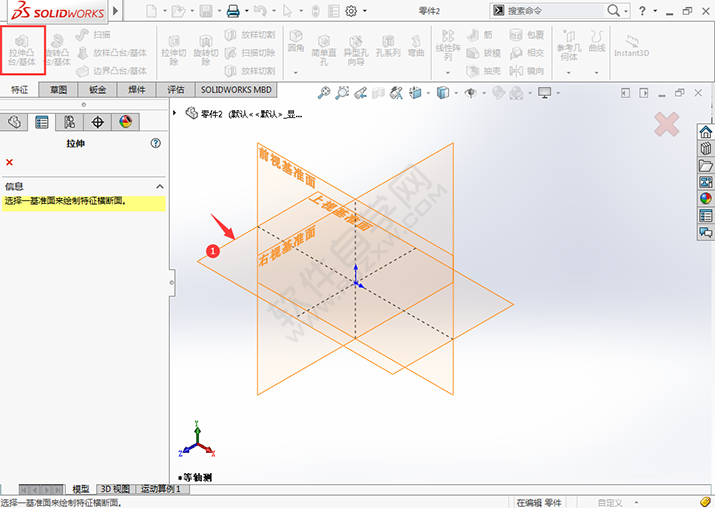Image resolution: width=715 pixels, height=508 pixels.
Task: Open the ConfigurationManager panel tab
Action: click(x=69, y=122)
